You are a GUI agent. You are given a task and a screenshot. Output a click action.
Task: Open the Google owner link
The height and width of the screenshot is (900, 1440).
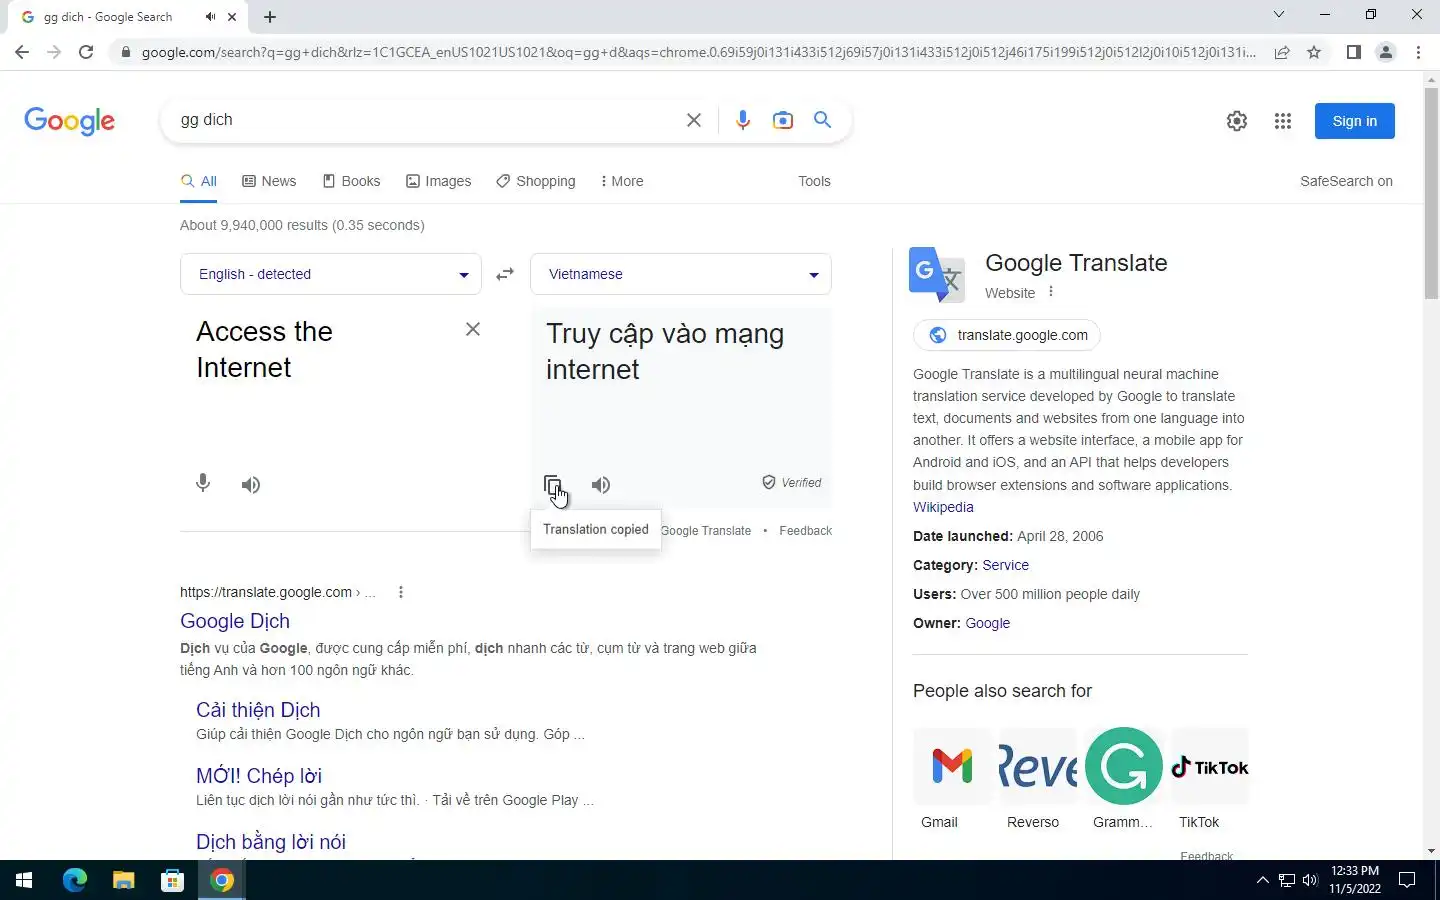coord(987,623)
